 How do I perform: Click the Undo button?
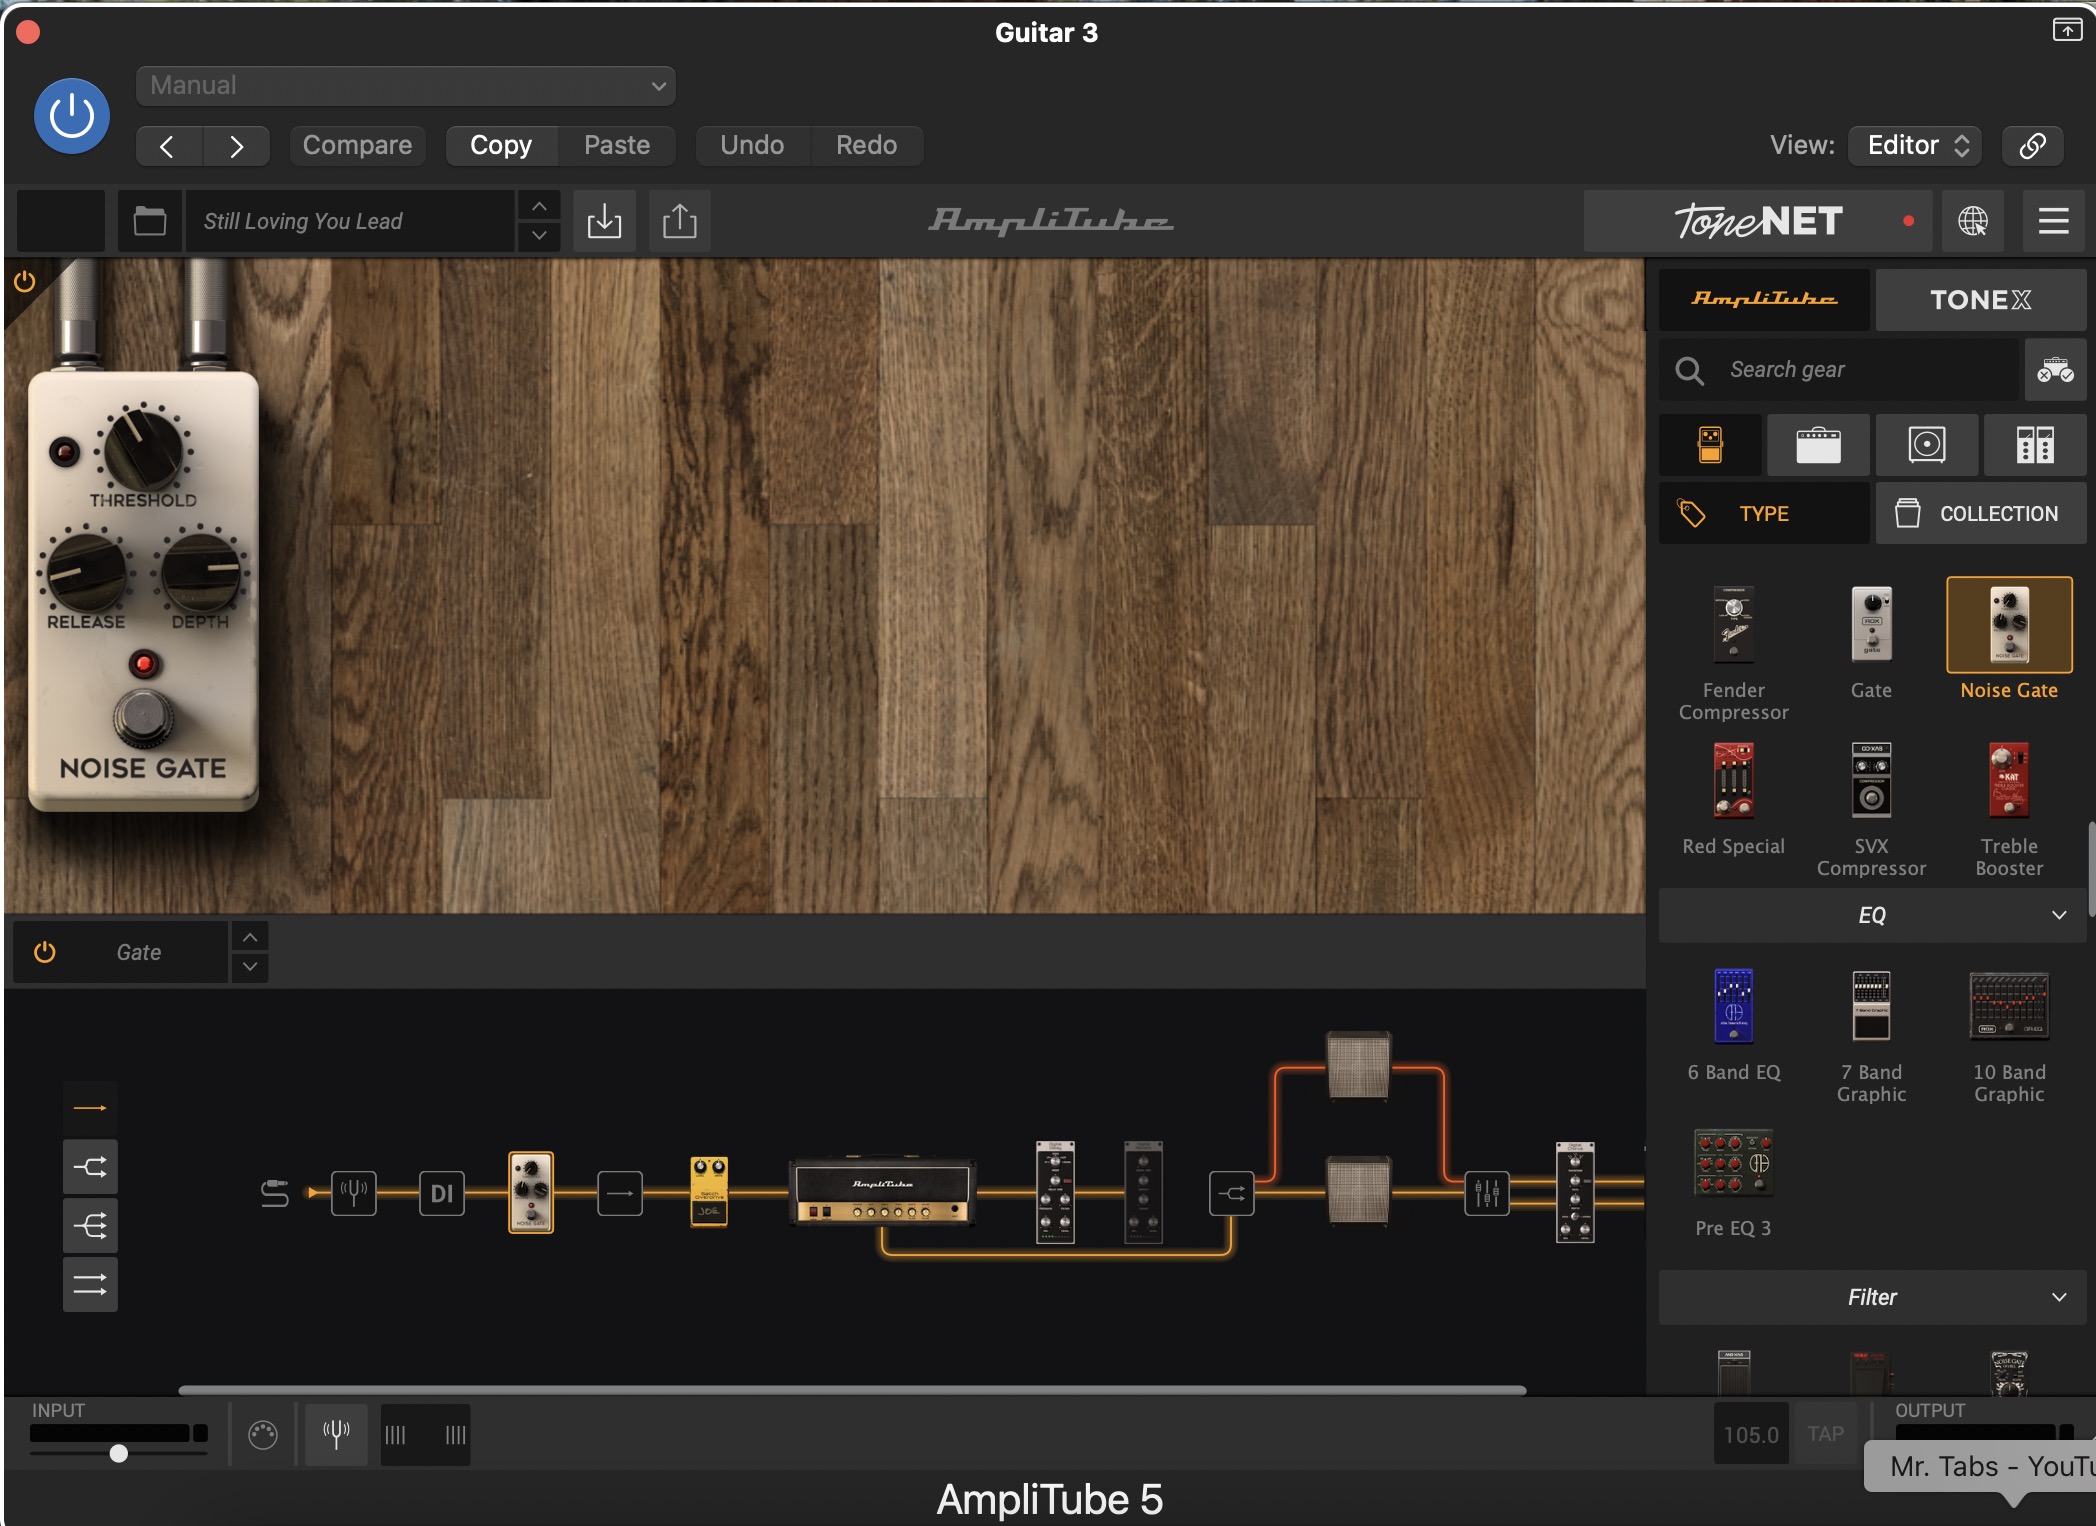752,146
